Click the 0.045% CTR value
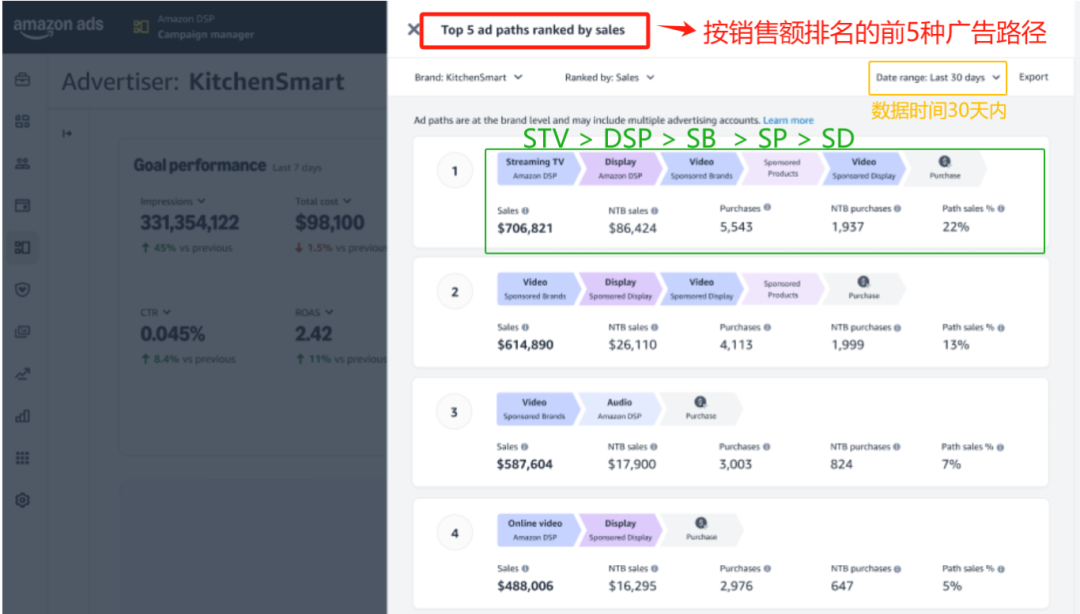This screenshot has height=614, width=1080. click(172, 334)
